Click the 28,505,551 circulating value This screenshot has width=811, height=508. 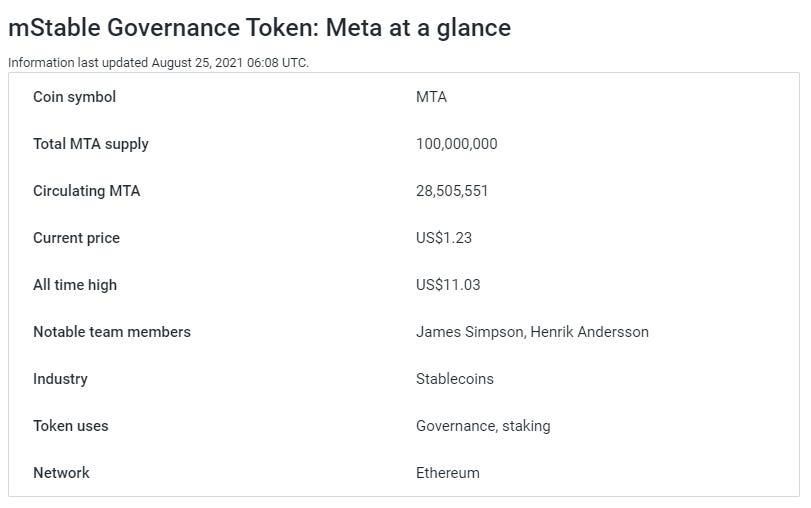point(452,191)
